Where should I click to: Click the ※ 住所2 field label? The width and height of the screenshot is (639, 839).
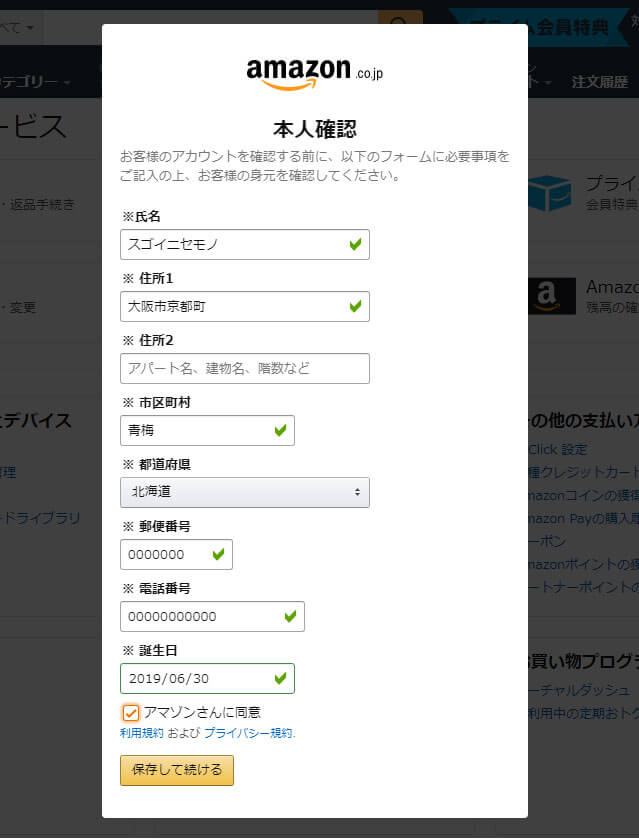(148, 340)
